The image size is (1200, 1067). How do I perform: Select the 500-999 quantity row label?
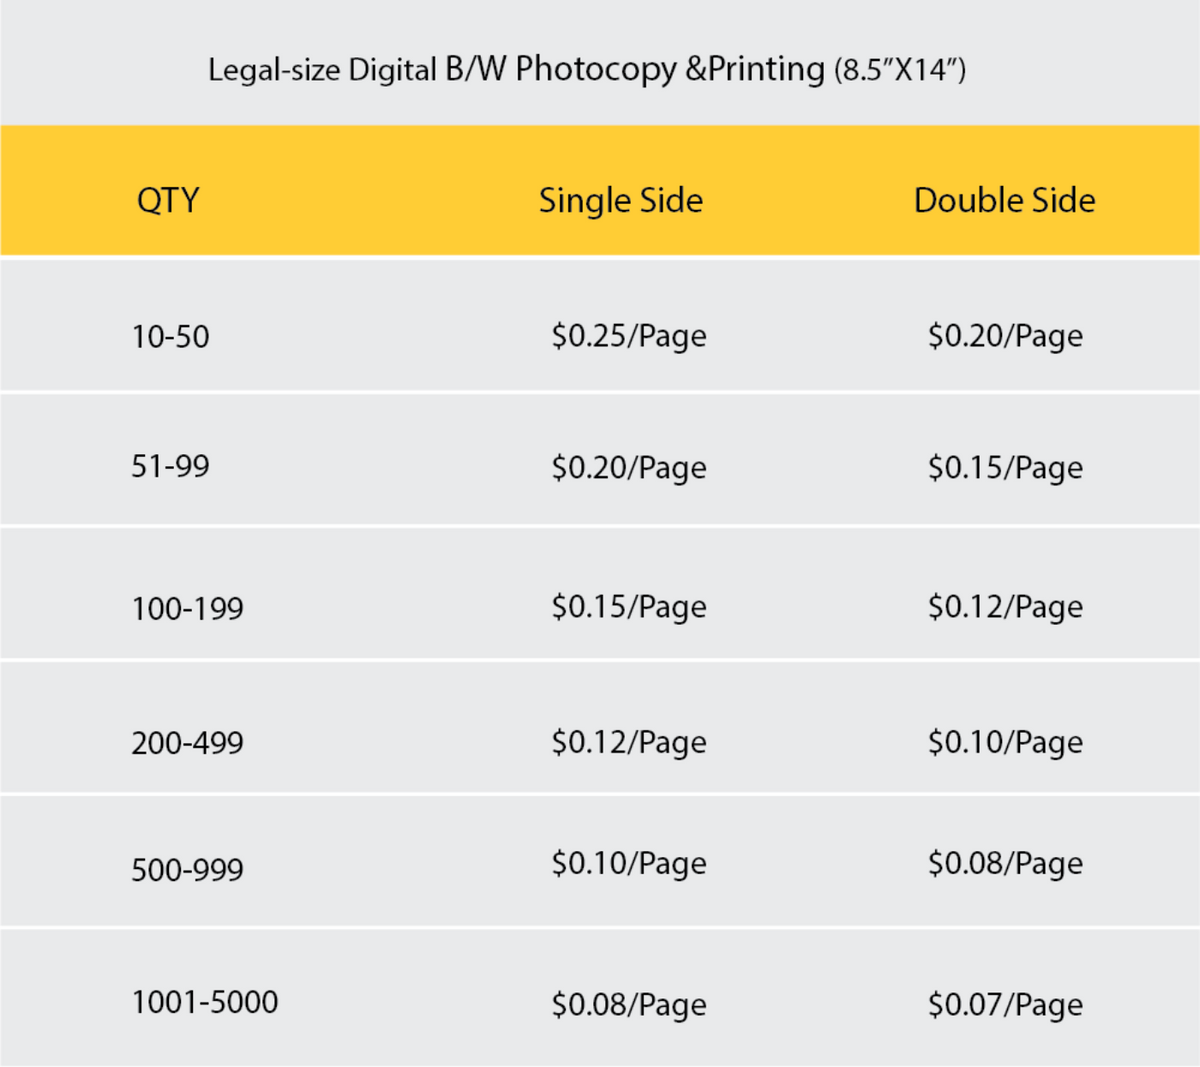coord(187,869)
